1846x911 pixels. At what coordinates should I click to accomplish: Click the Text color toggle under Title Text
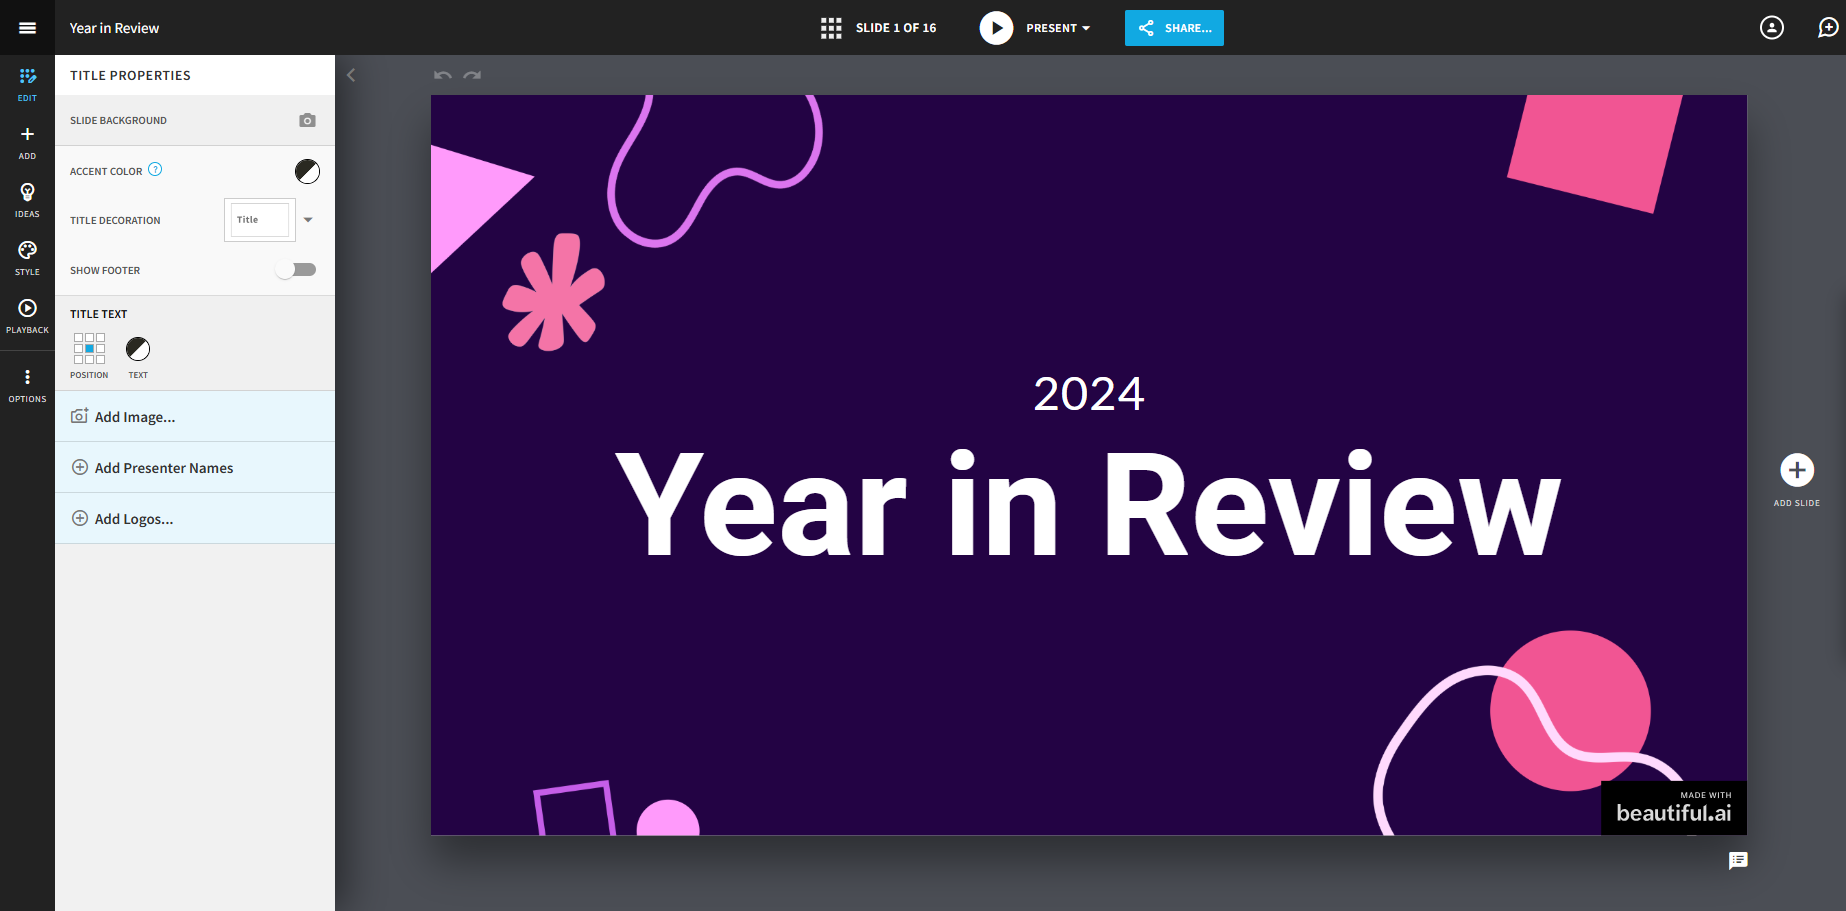pyautogui.click(x=137, y=349)
